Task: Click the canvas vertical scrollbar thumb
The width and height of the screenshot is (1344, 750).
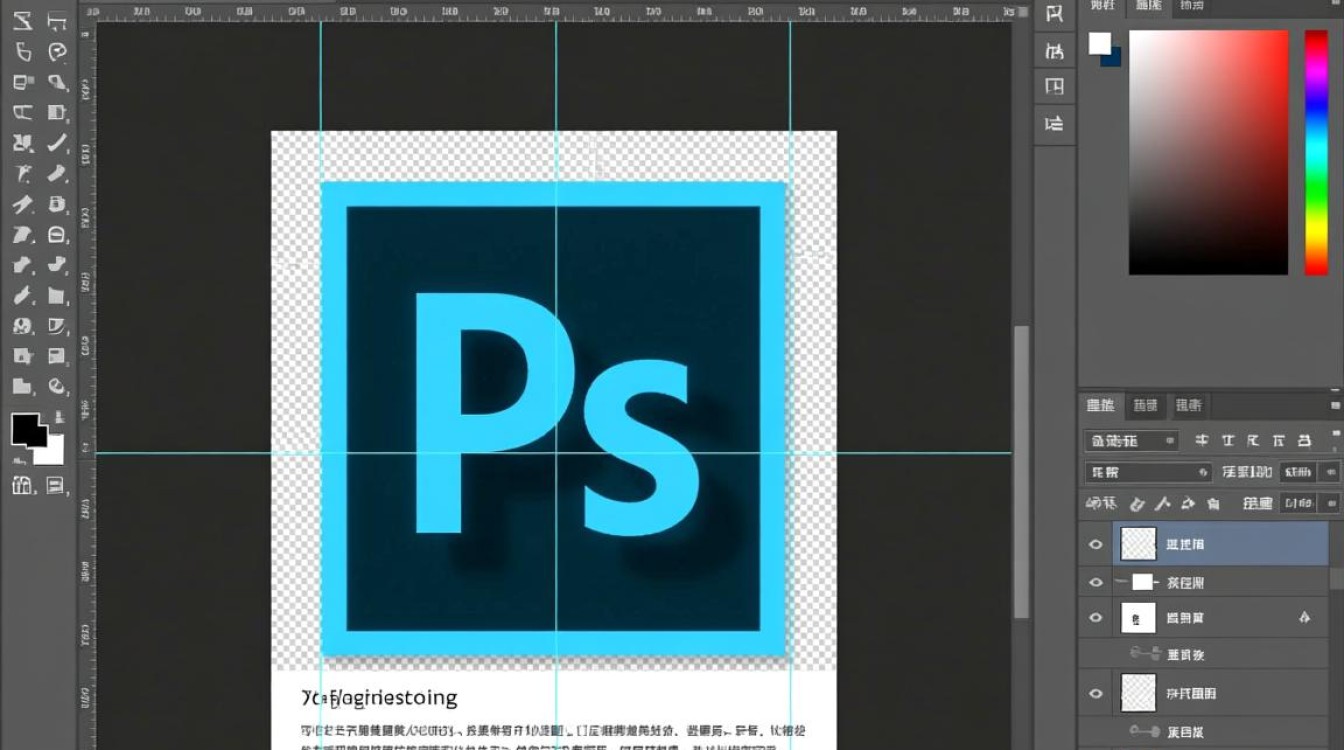Action: click(1021, 471)
